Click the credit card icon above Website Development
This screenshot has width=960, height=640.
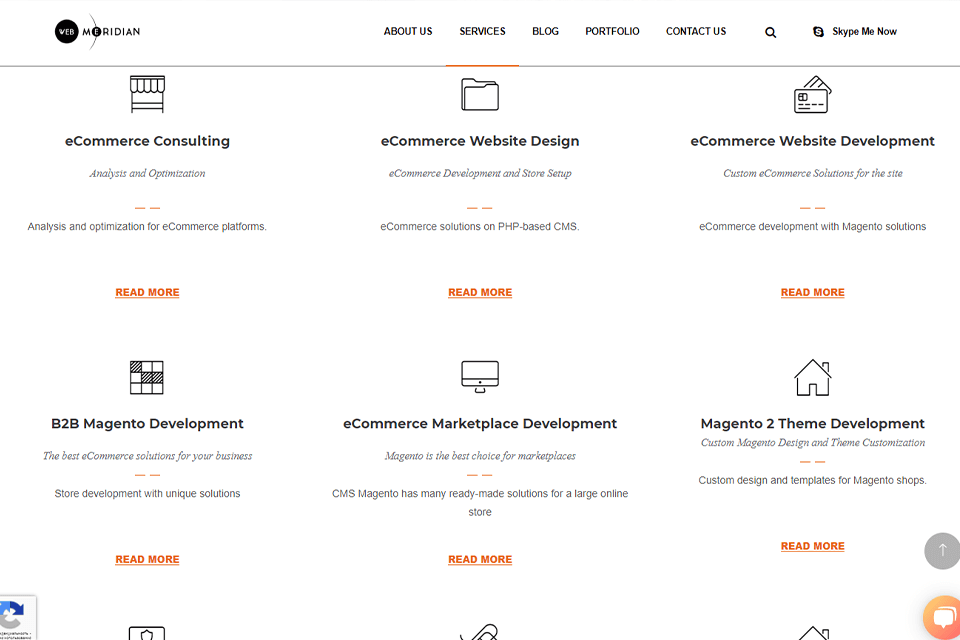812,94
